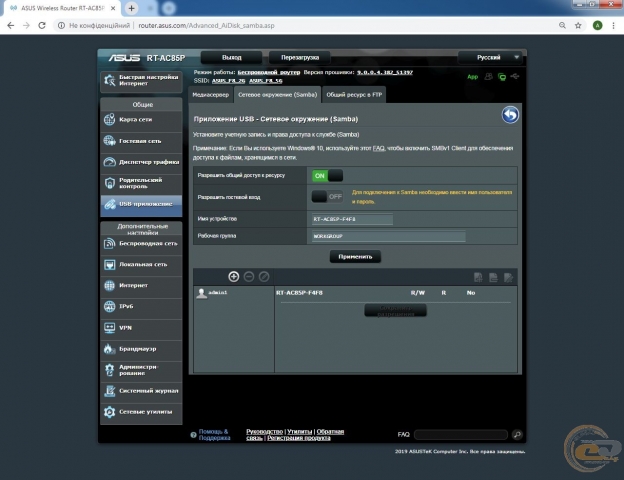Open Network Tools (Сетевые утилиты) in sidebar
This screenshot has height=480, width=624.
pos(140,411)
